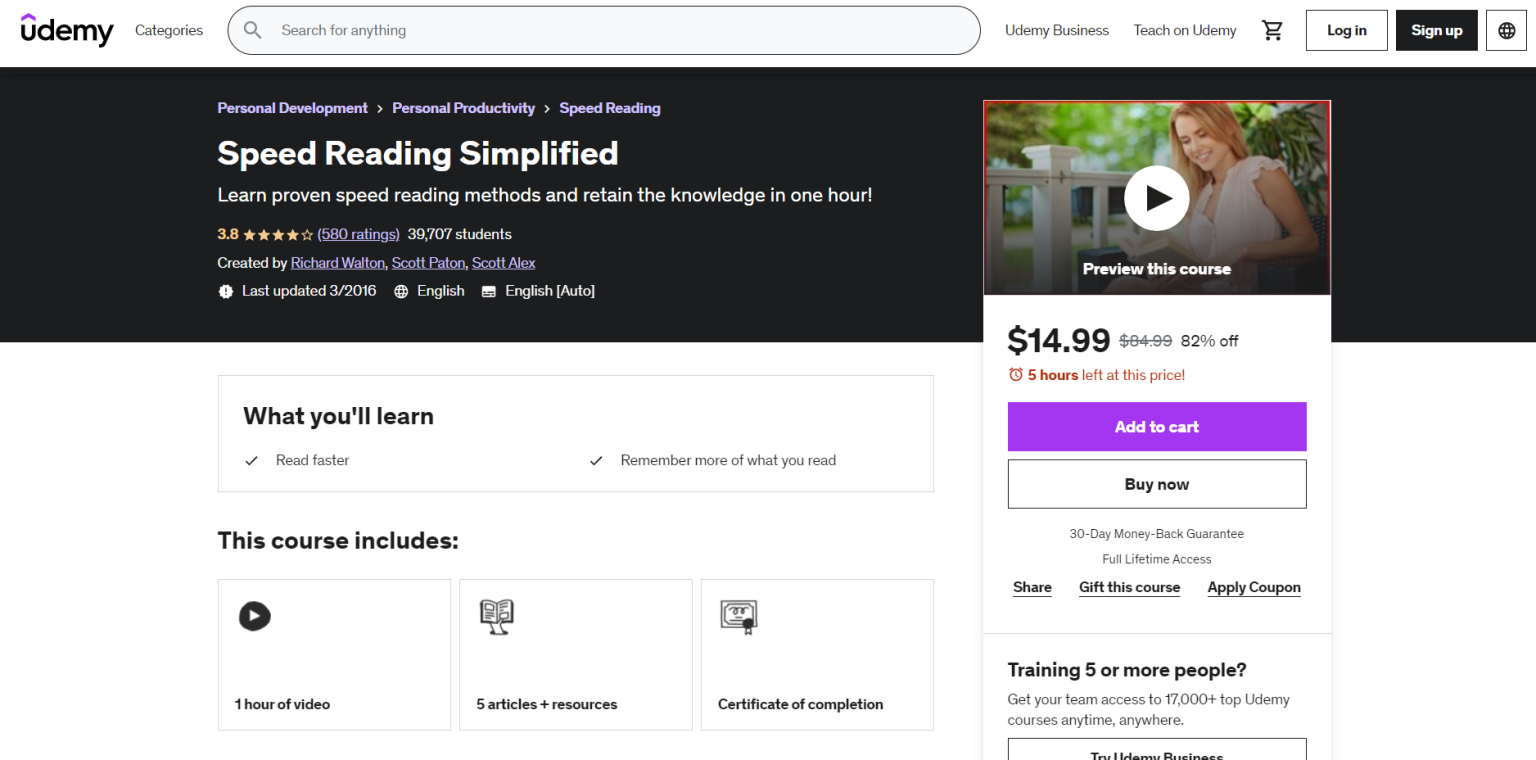This screenshot has height=760, width=1536.
Task: Click the Buy now button
Action: click(x=1156, y=484)
